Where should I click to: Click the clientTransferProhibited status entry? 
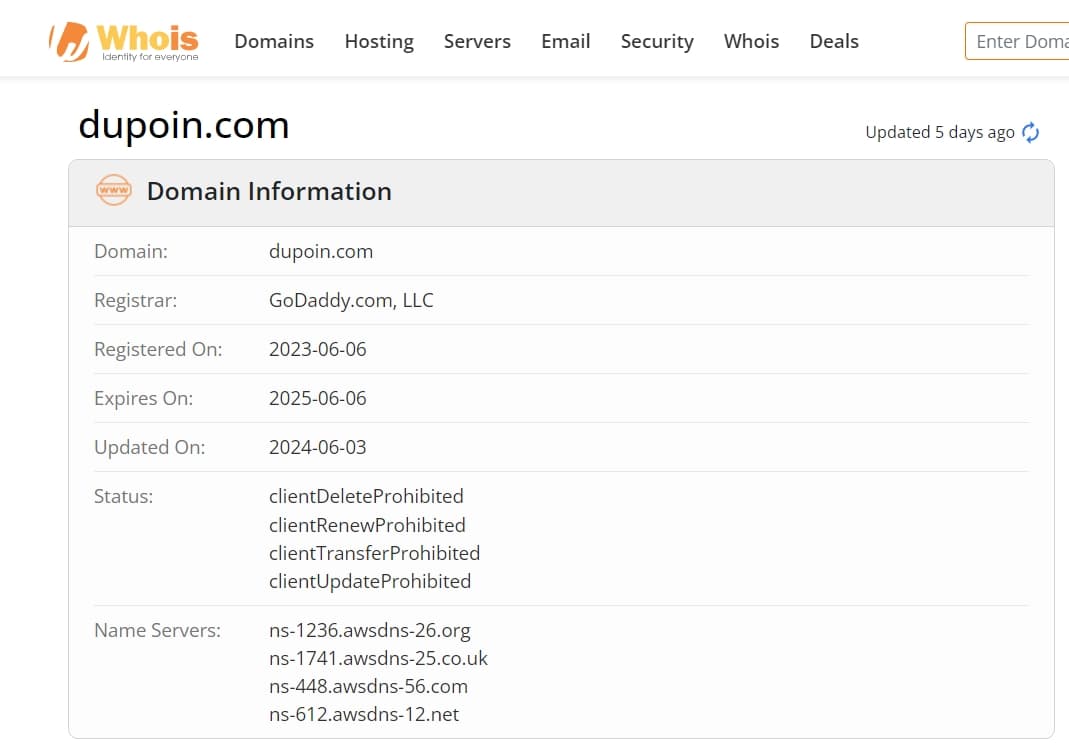[374, 553]
